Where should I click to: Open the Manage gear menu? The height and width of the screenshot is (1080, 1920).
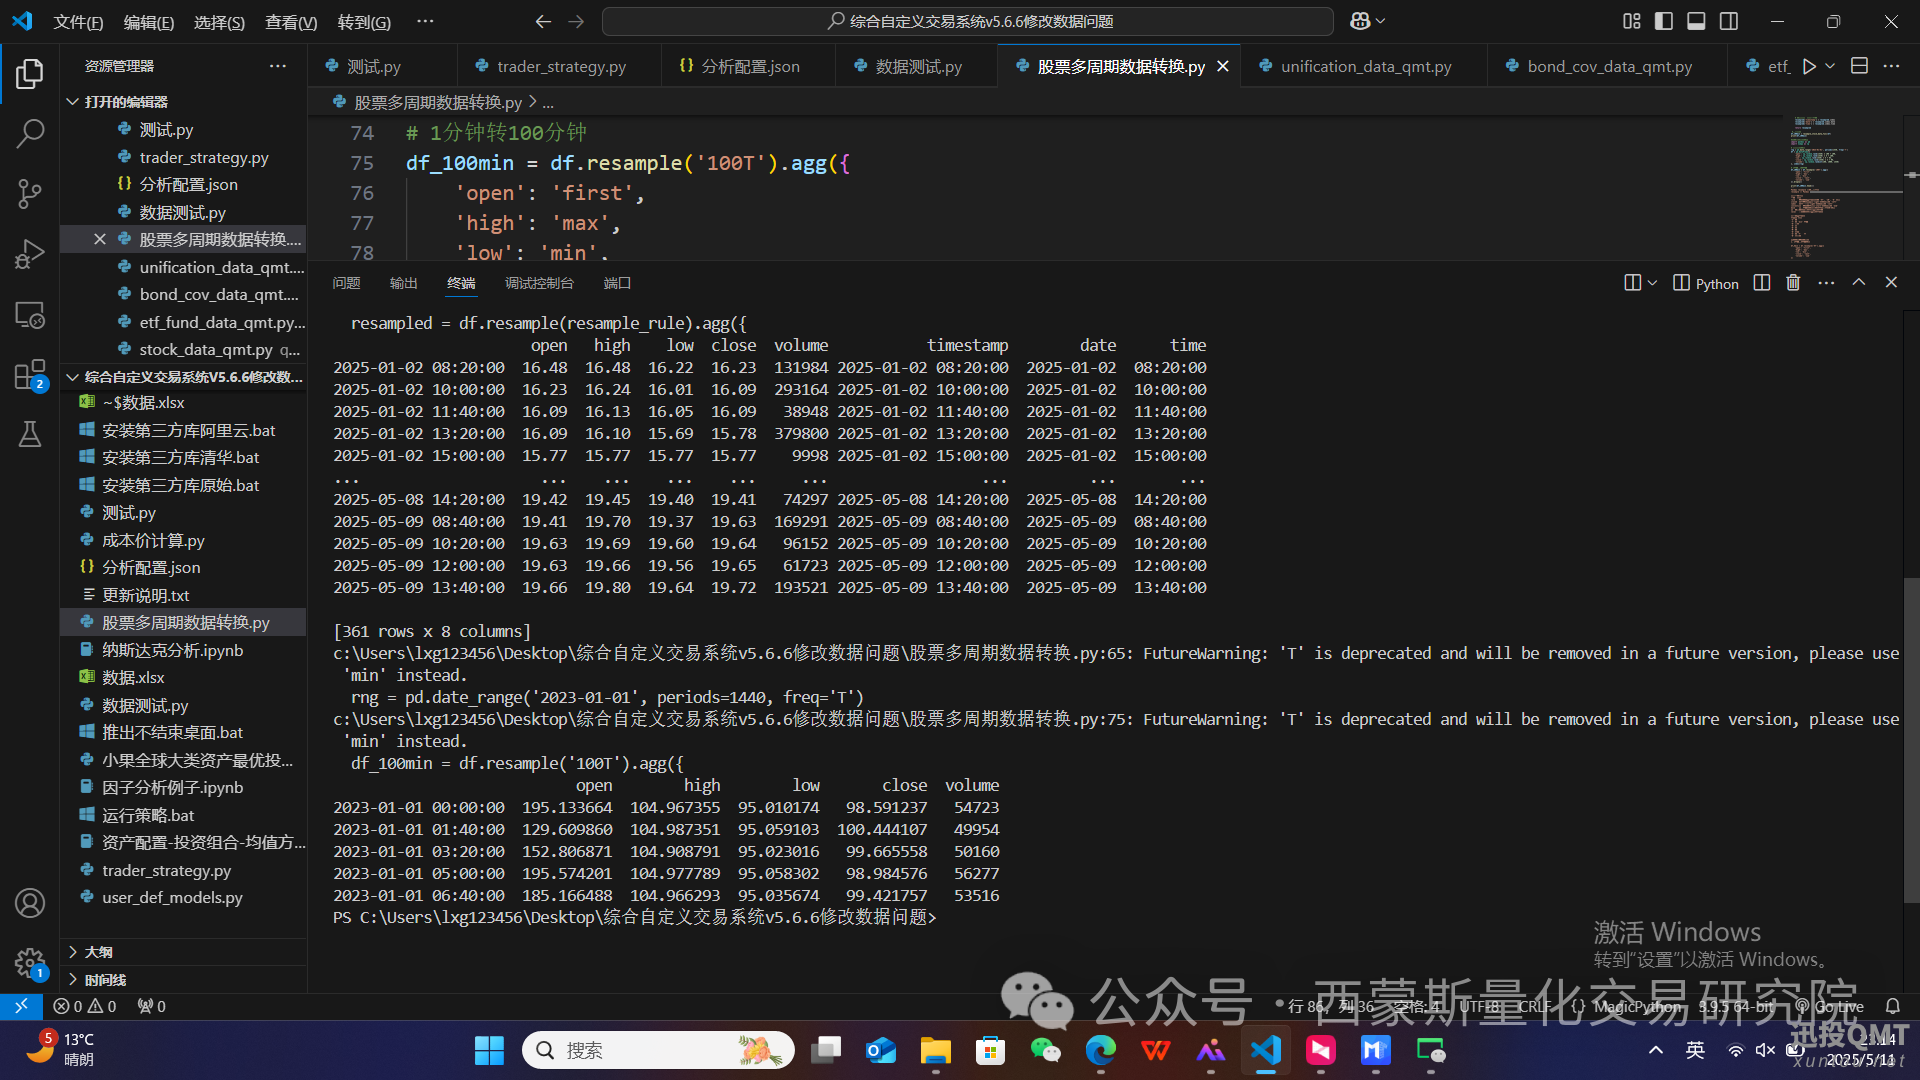30,963
